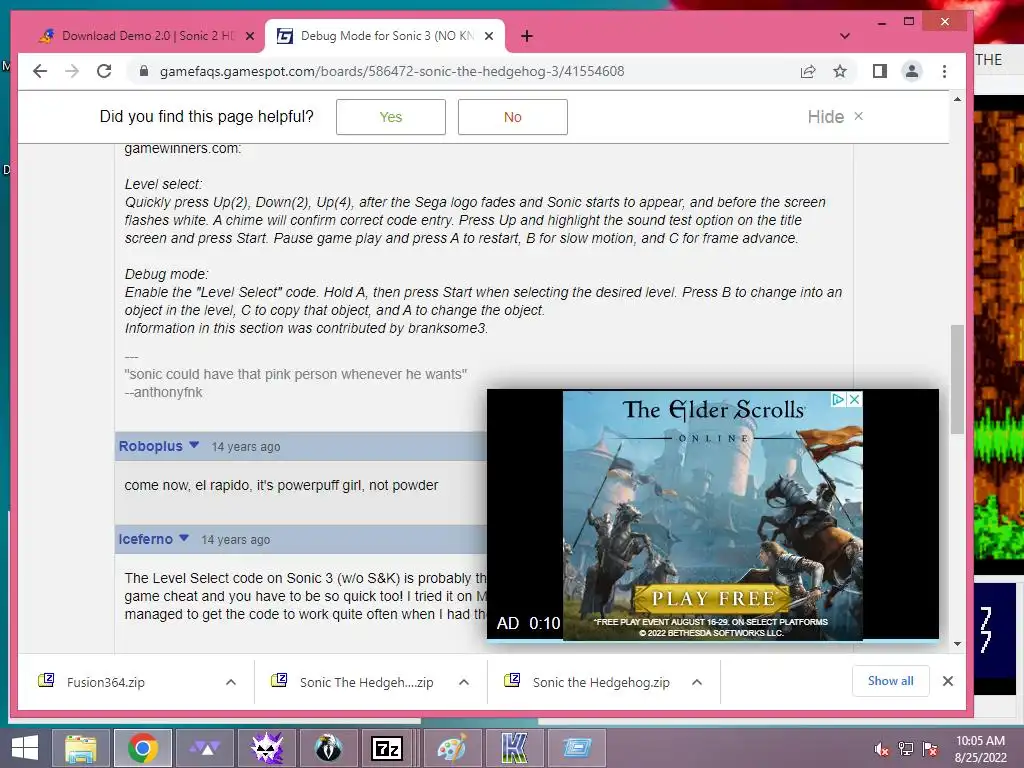1024x768 pixels.
Task: Click the address bar URL
Action: coord(392,71)
